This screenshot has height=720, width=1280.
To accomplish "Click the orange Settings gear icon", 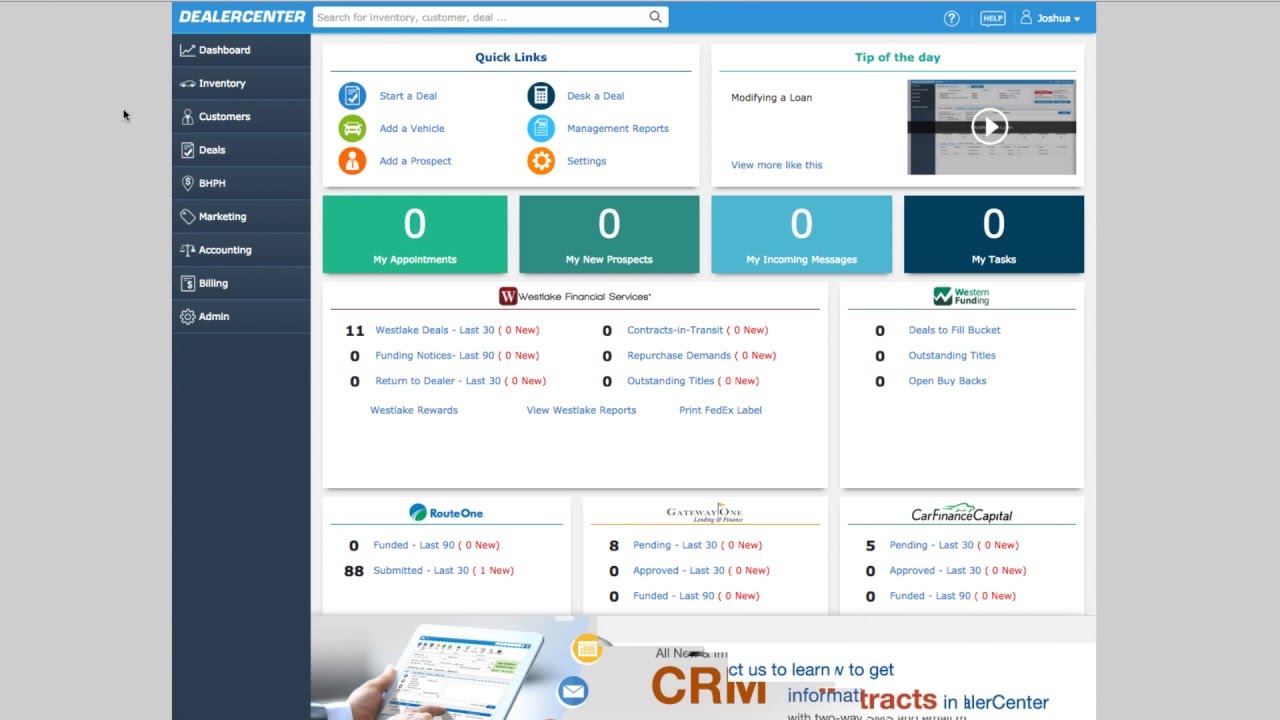I will [x=541, y=161].
